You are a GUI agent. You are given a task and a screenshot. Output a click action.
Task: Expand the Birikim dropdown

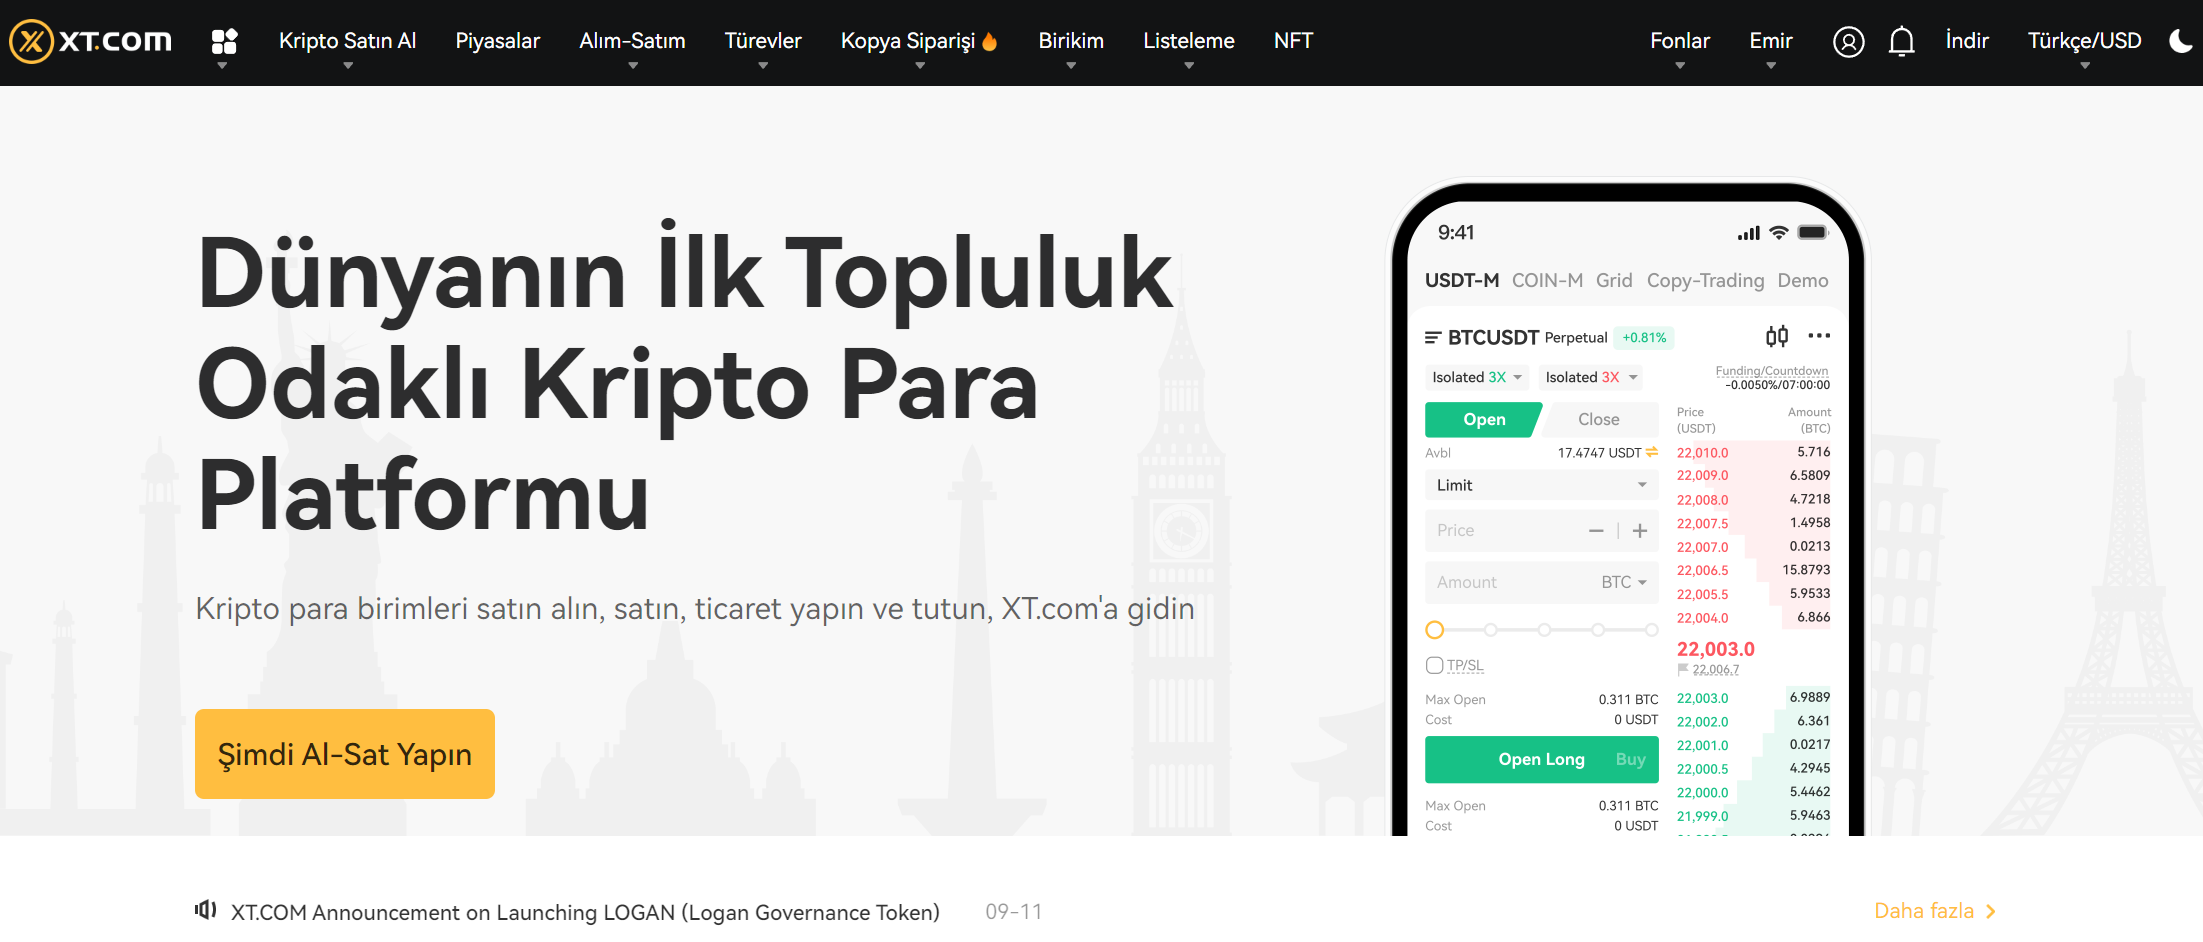click(1071, 41)
